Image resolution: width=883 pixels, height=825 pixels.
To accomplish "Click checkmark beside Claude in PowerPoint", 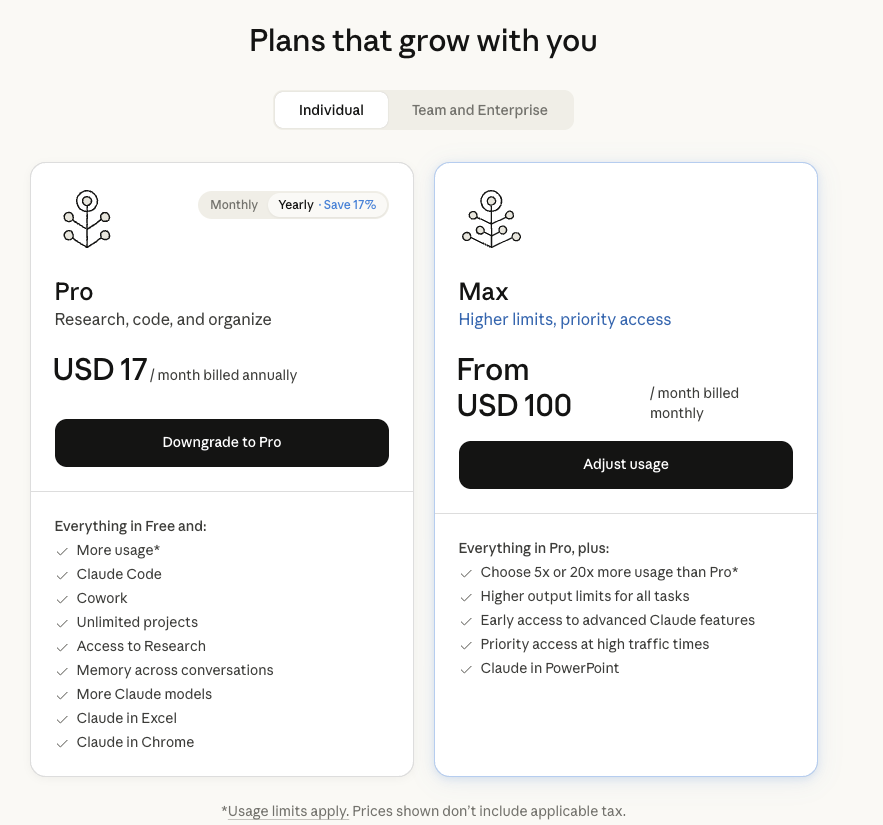I will coord(466,669).
